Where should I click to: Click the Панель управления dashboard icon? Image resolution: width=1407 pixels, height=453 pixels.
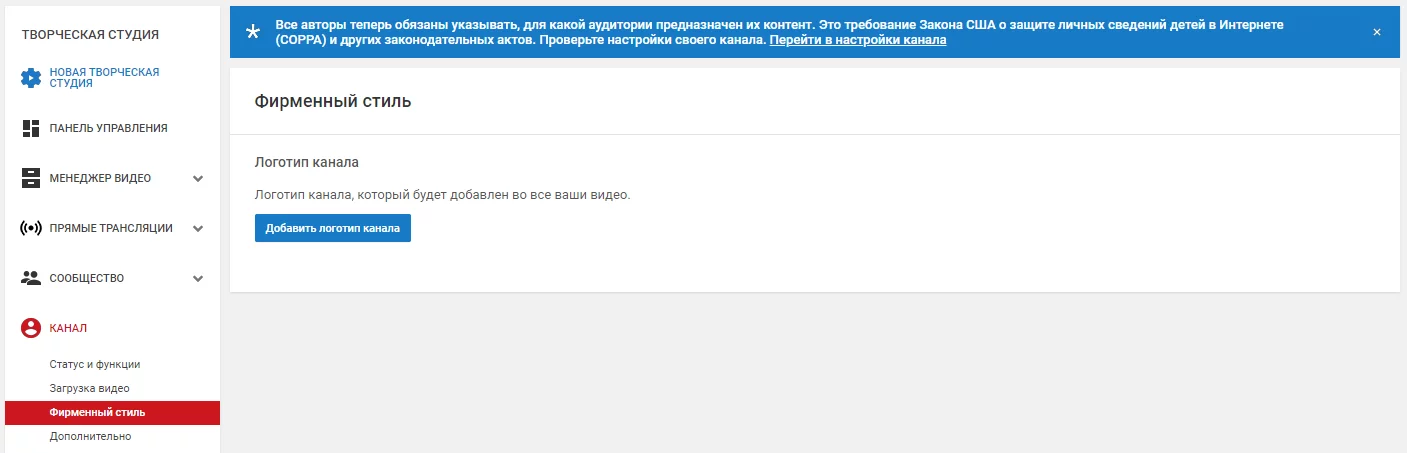click(x=31, y=128)
